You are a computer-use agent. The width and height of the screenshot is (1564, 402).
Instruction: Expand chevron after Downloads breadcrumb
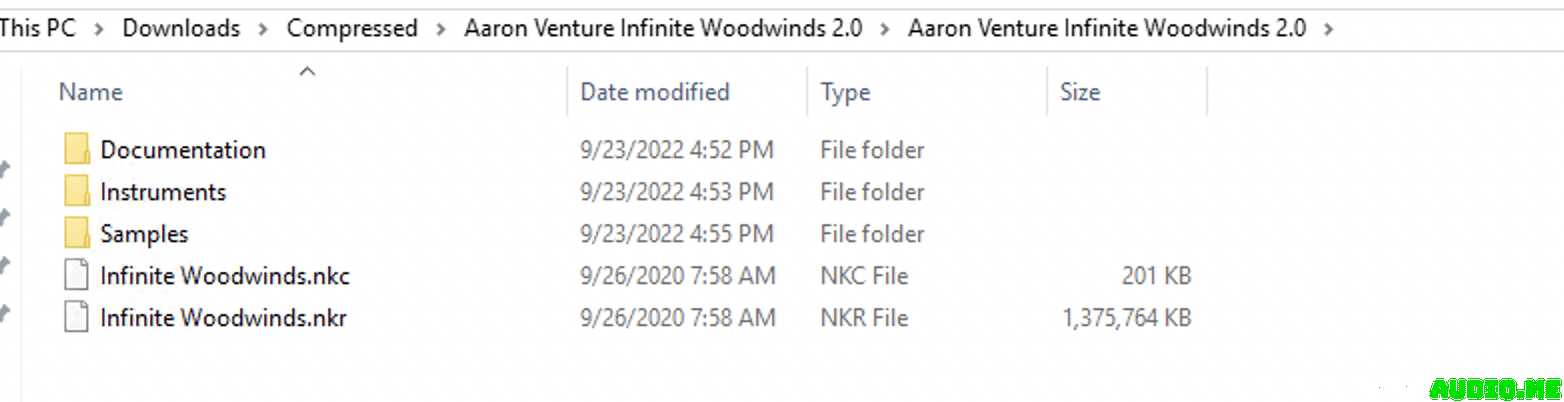click(x=263, y=29)
